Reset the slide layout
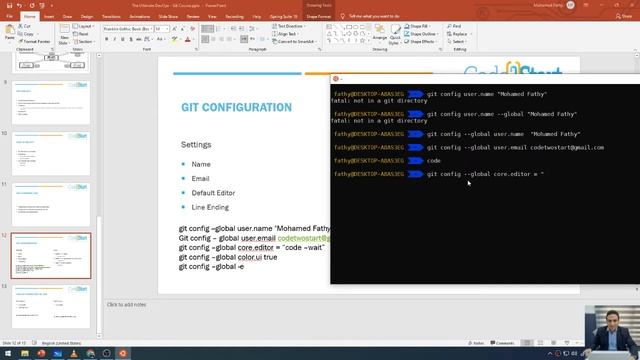The height and width of the screenshot is (360, 640). (81, 34)
